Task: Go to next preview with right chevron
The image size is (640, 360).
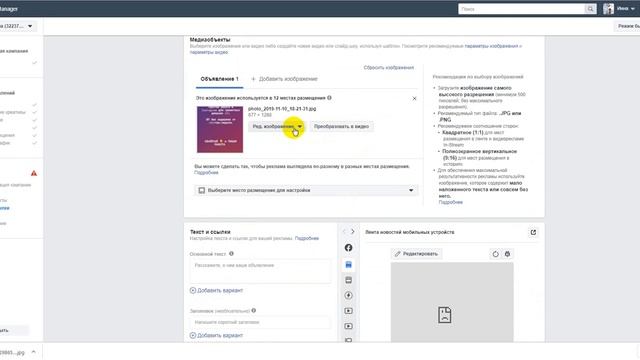Action: point(353,232)
